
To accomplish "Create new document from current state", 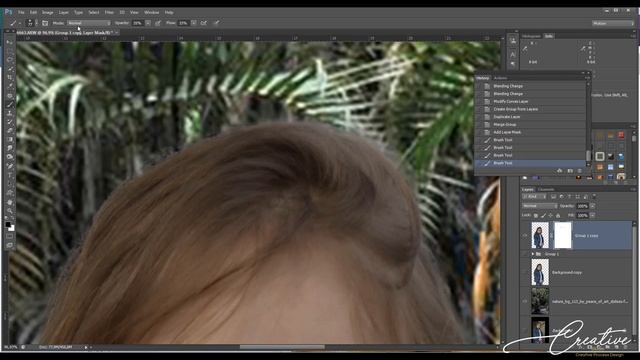I will tap(560, 171).
